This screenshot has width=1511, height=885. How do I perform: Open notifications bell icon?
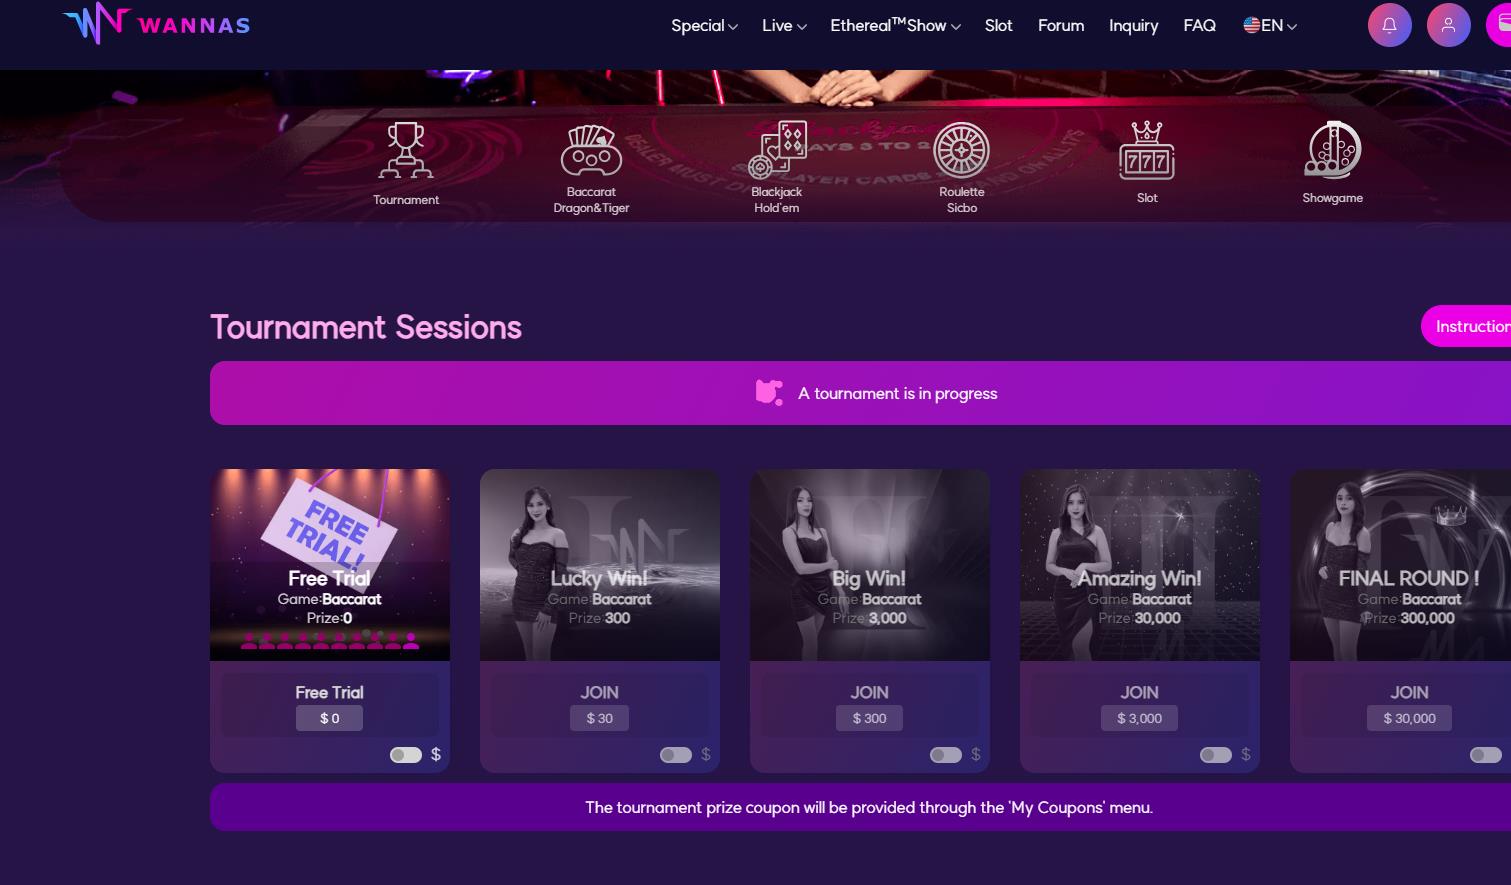click(x=1389, y=26)
